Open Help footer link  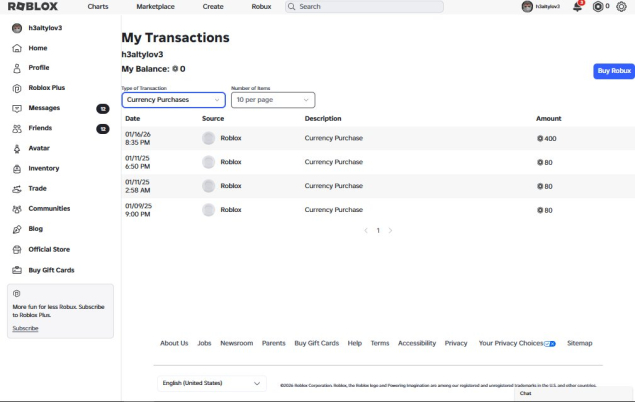[355, 343]
